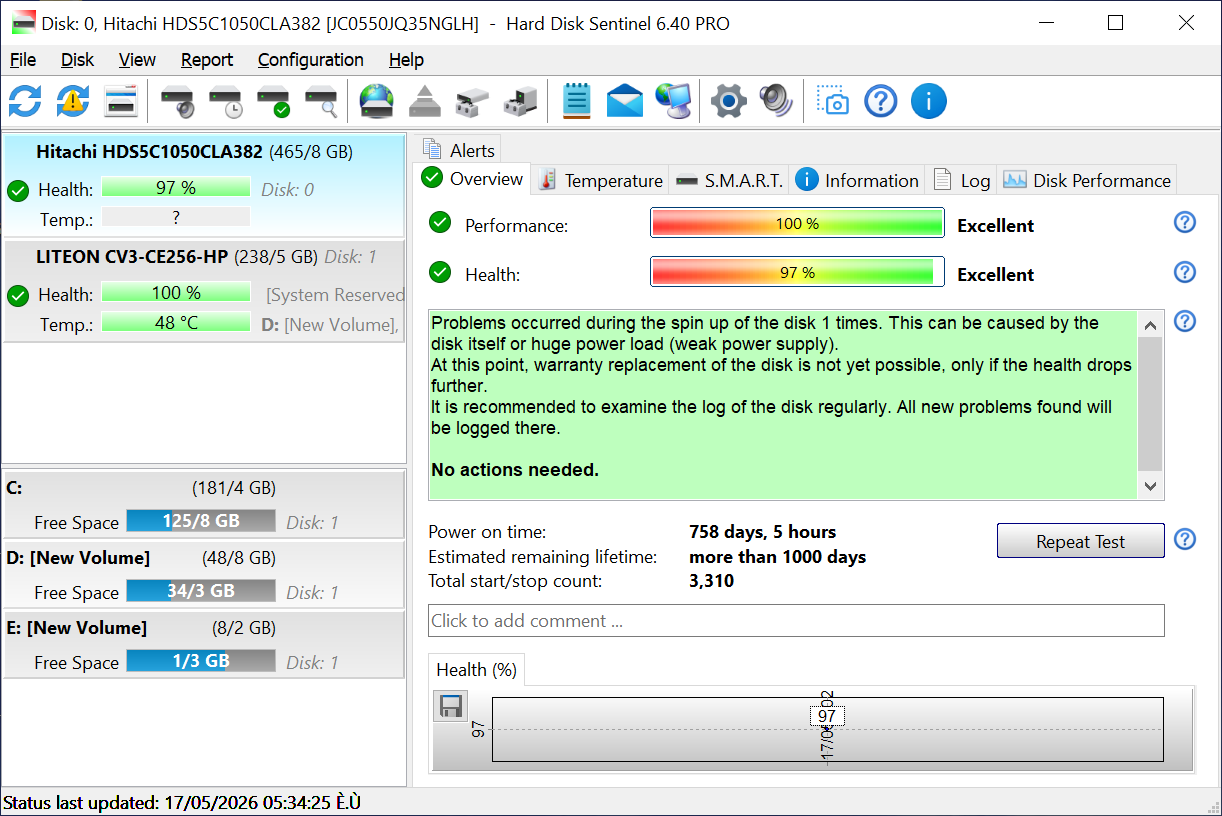Click the Health 97 % gradient bar
Screen dimensions: 1222x816
coord(797,272)
